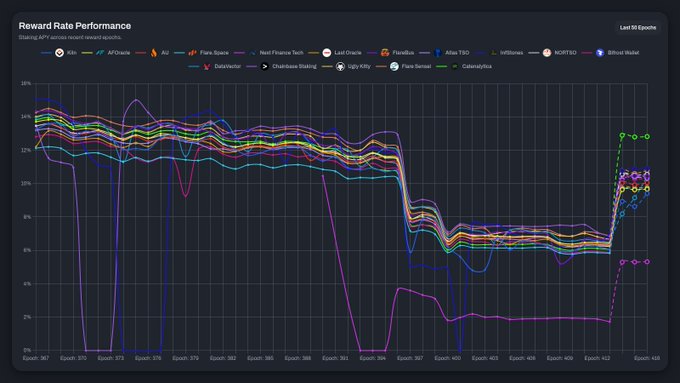
Task: Click the Bifrost Wallet logo icon
Action: 600,52
